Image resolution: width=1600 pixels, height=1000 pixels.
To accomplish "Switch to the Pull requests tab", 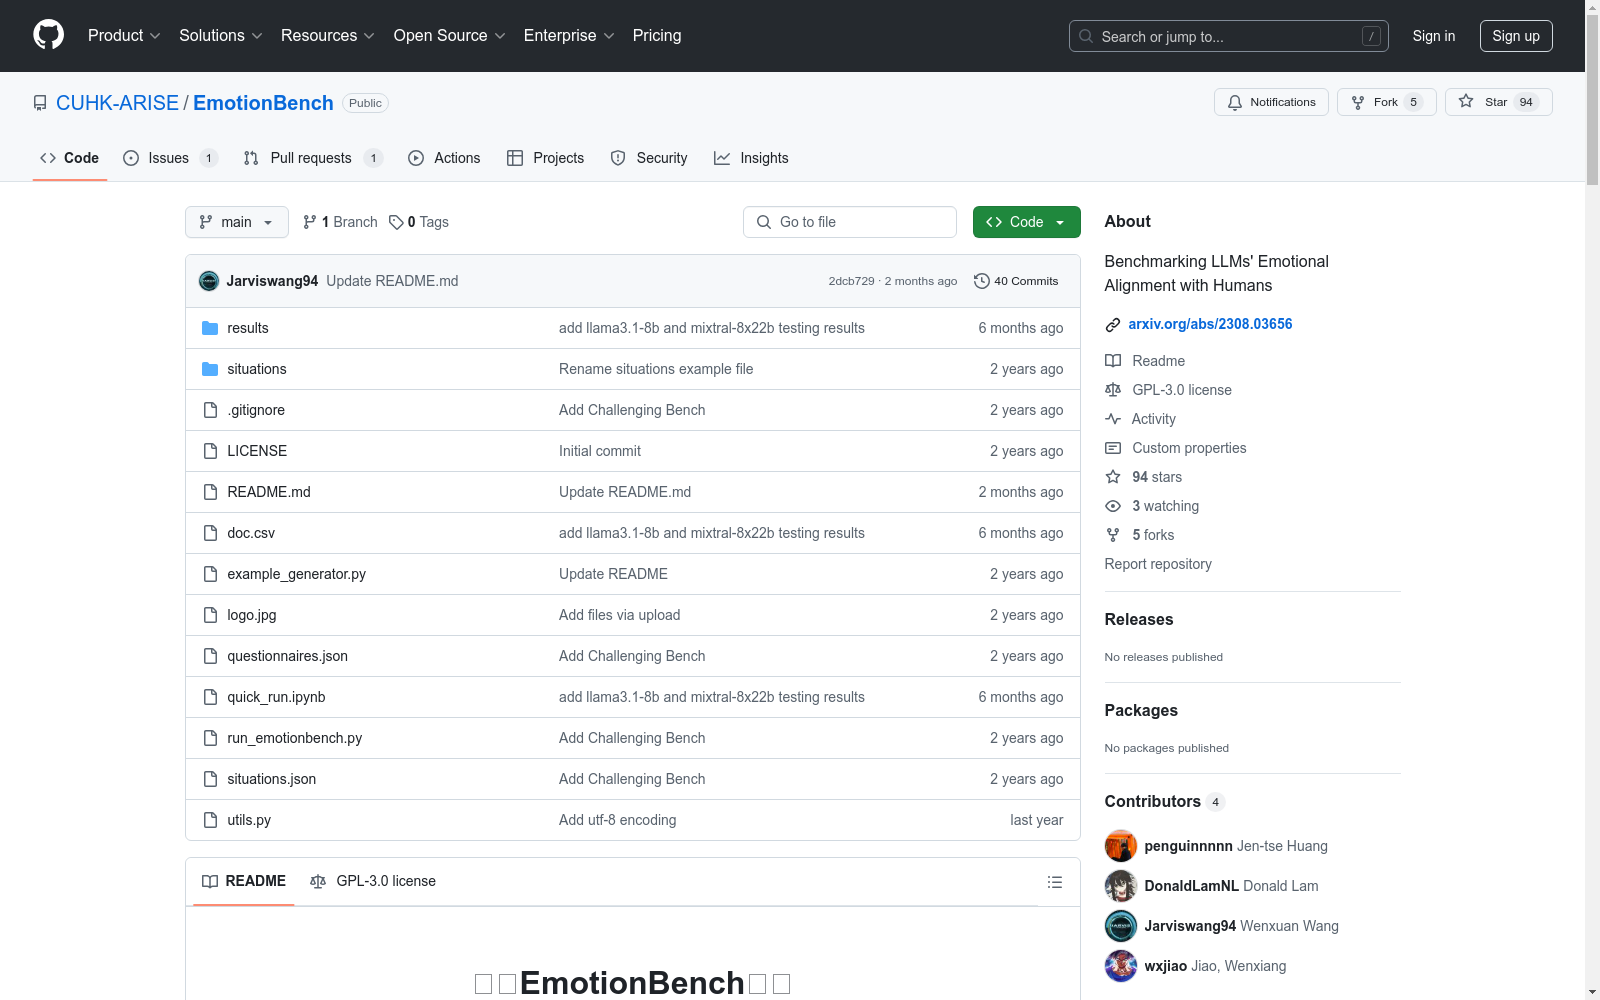I will coord(313,158).
